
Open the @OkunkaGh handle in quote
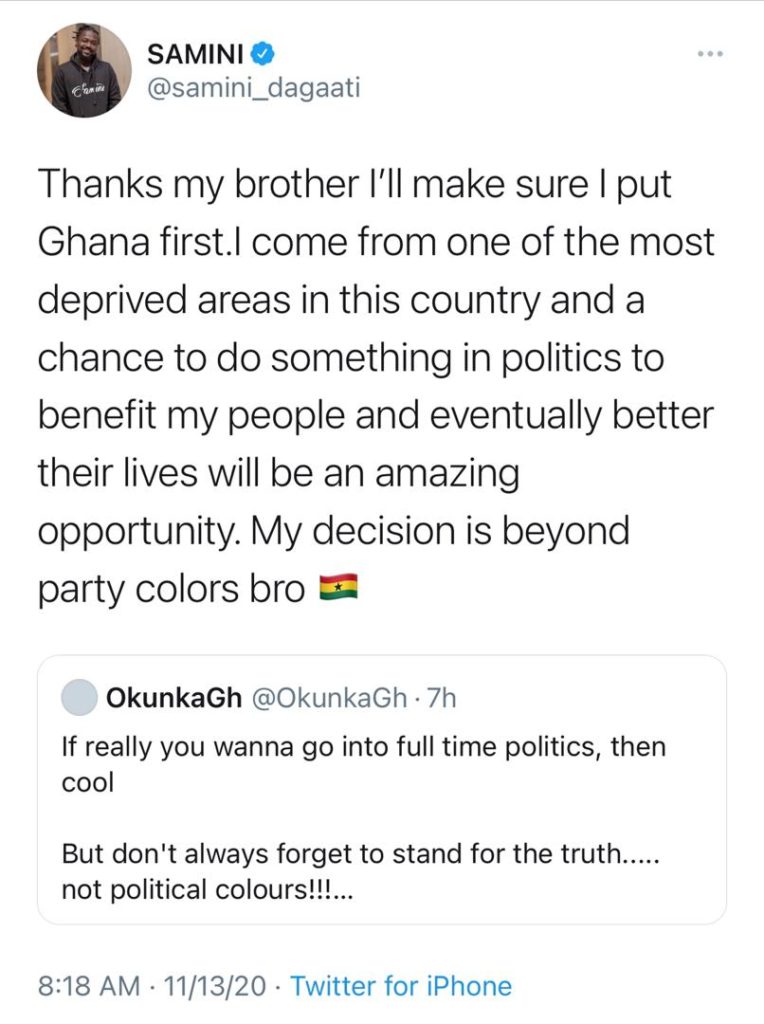pyautogui.click(x=328, y=698)
